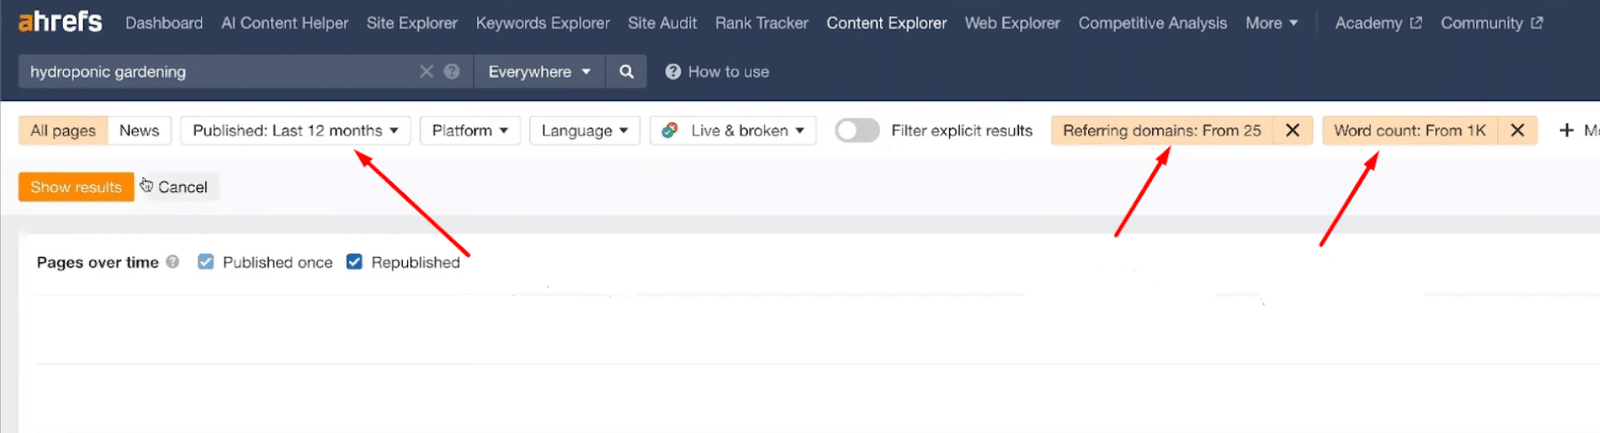The width and height of the screenshot is (1600, 433).
Task: Uncheck the Published once checkbox
Action: (206, 262)
